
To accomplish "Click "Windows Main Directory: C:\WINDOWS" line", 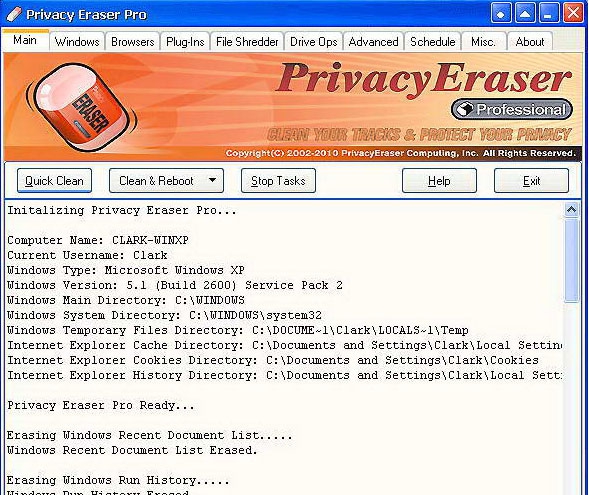I will pos(126,300).
